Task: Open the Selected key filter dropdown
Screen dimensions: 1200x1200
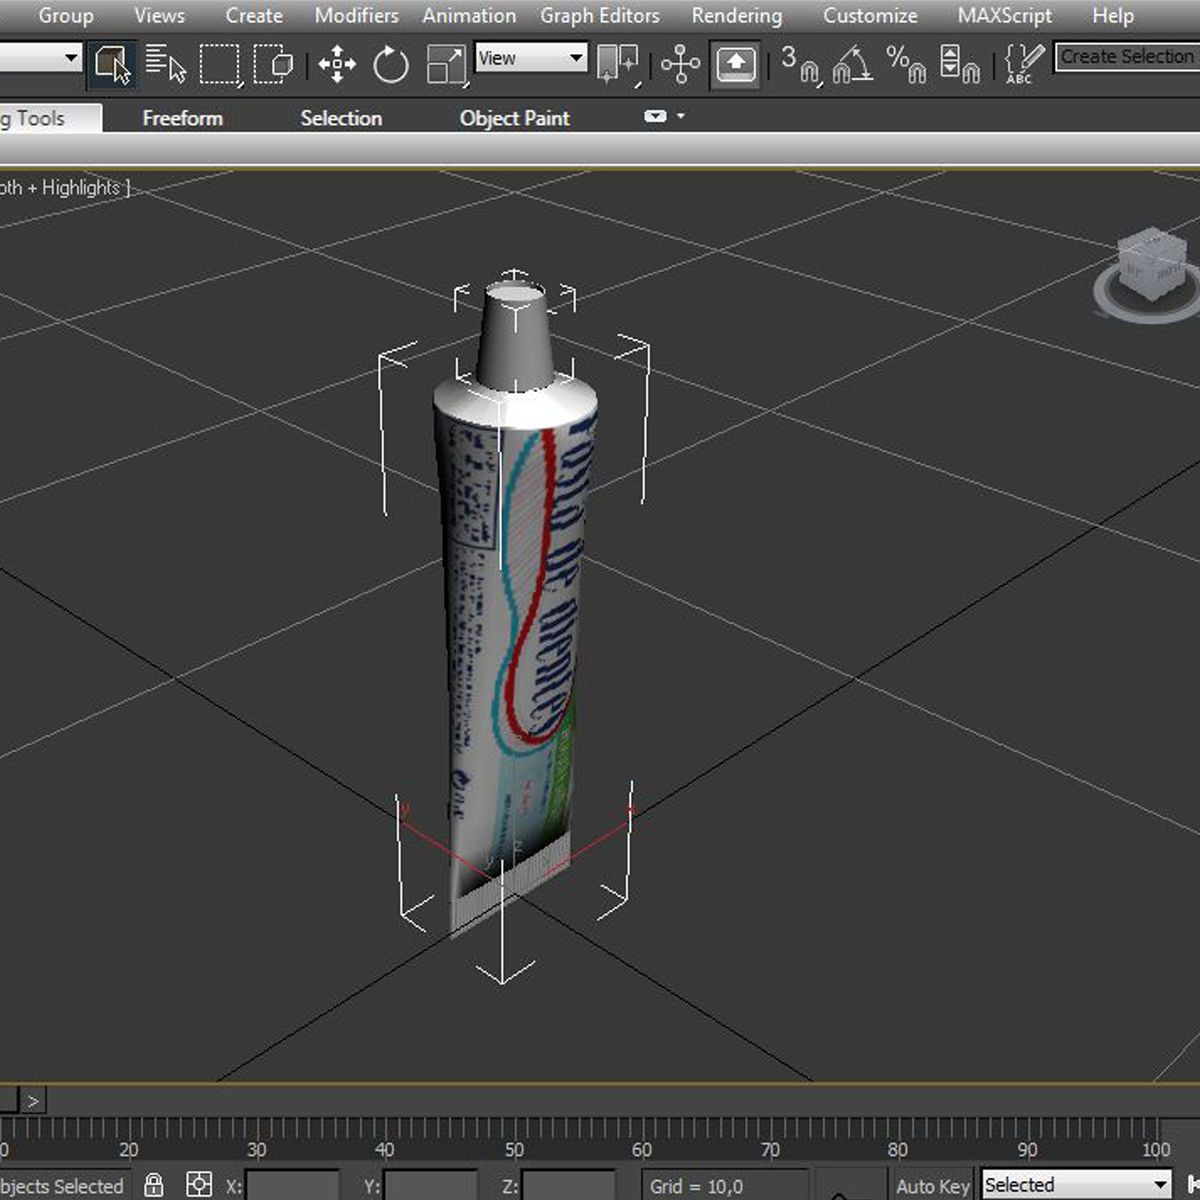Action: coord(1076,1185)
